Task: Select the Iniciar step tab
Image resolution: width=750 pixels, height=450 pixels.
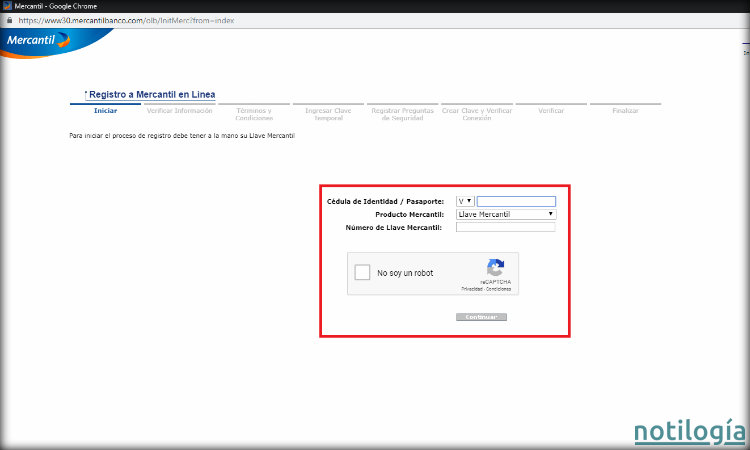Action: [105, 110]
